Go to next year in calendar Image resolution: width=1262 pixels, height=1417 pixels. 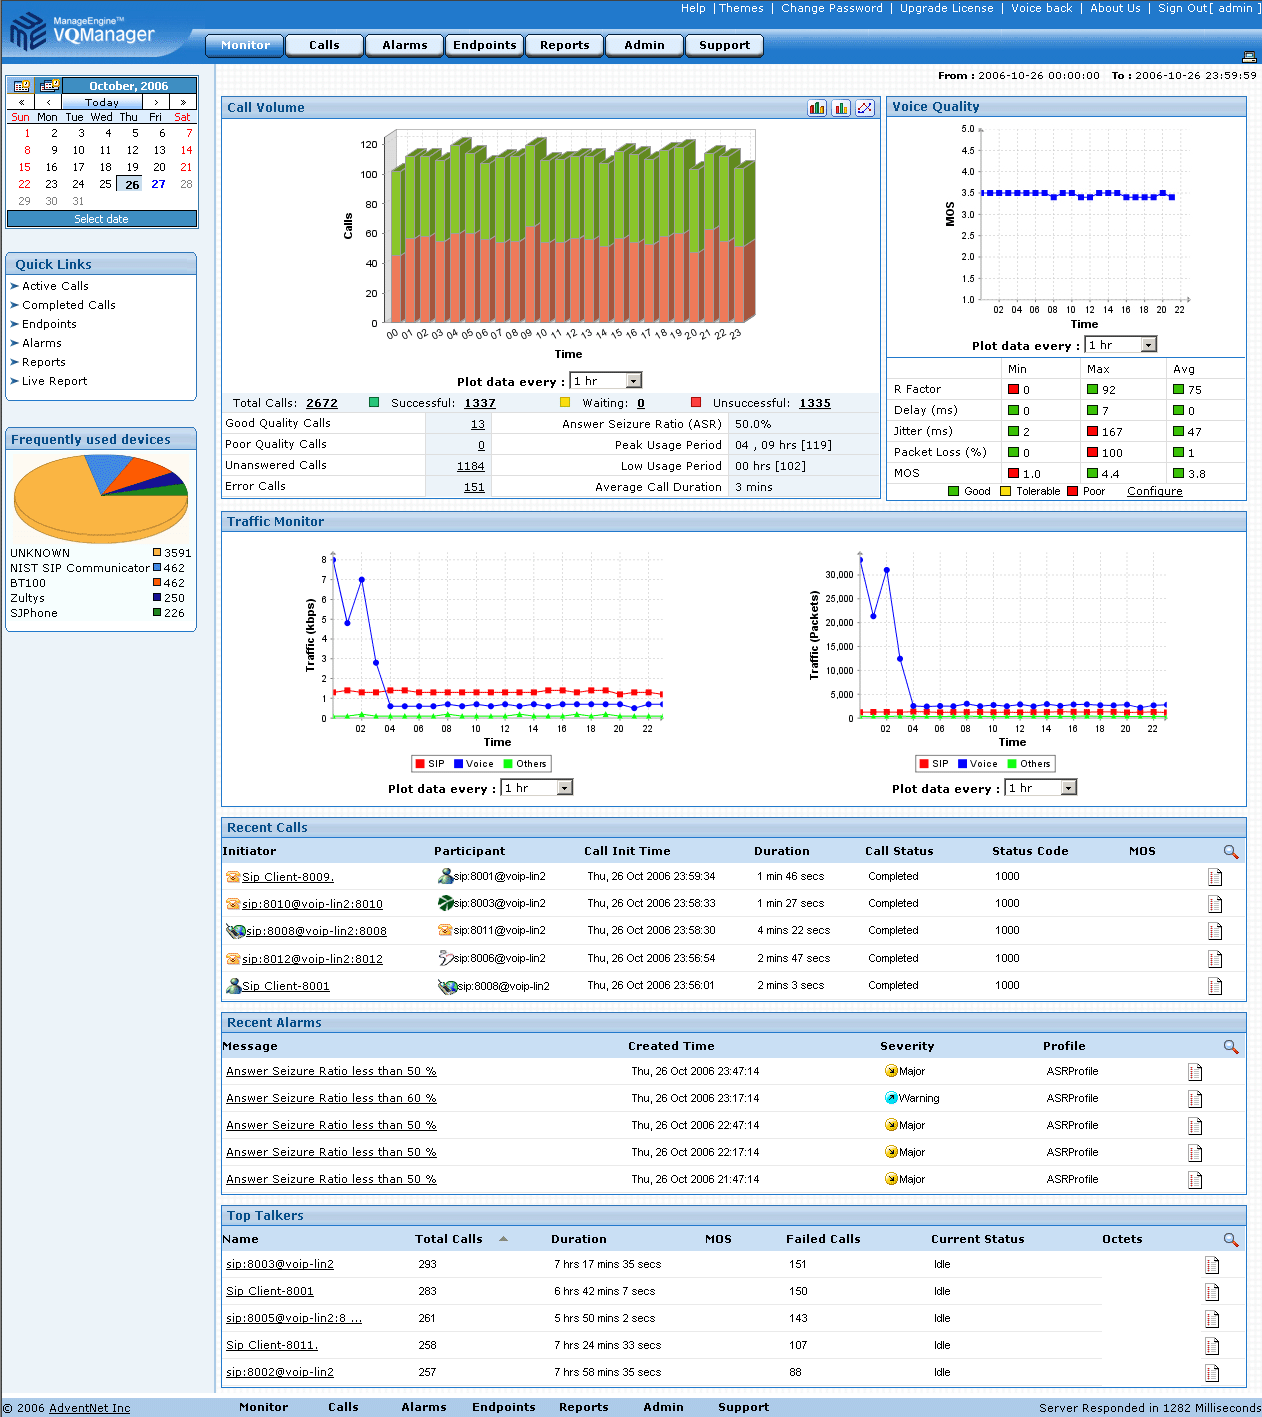coord(183,102)
